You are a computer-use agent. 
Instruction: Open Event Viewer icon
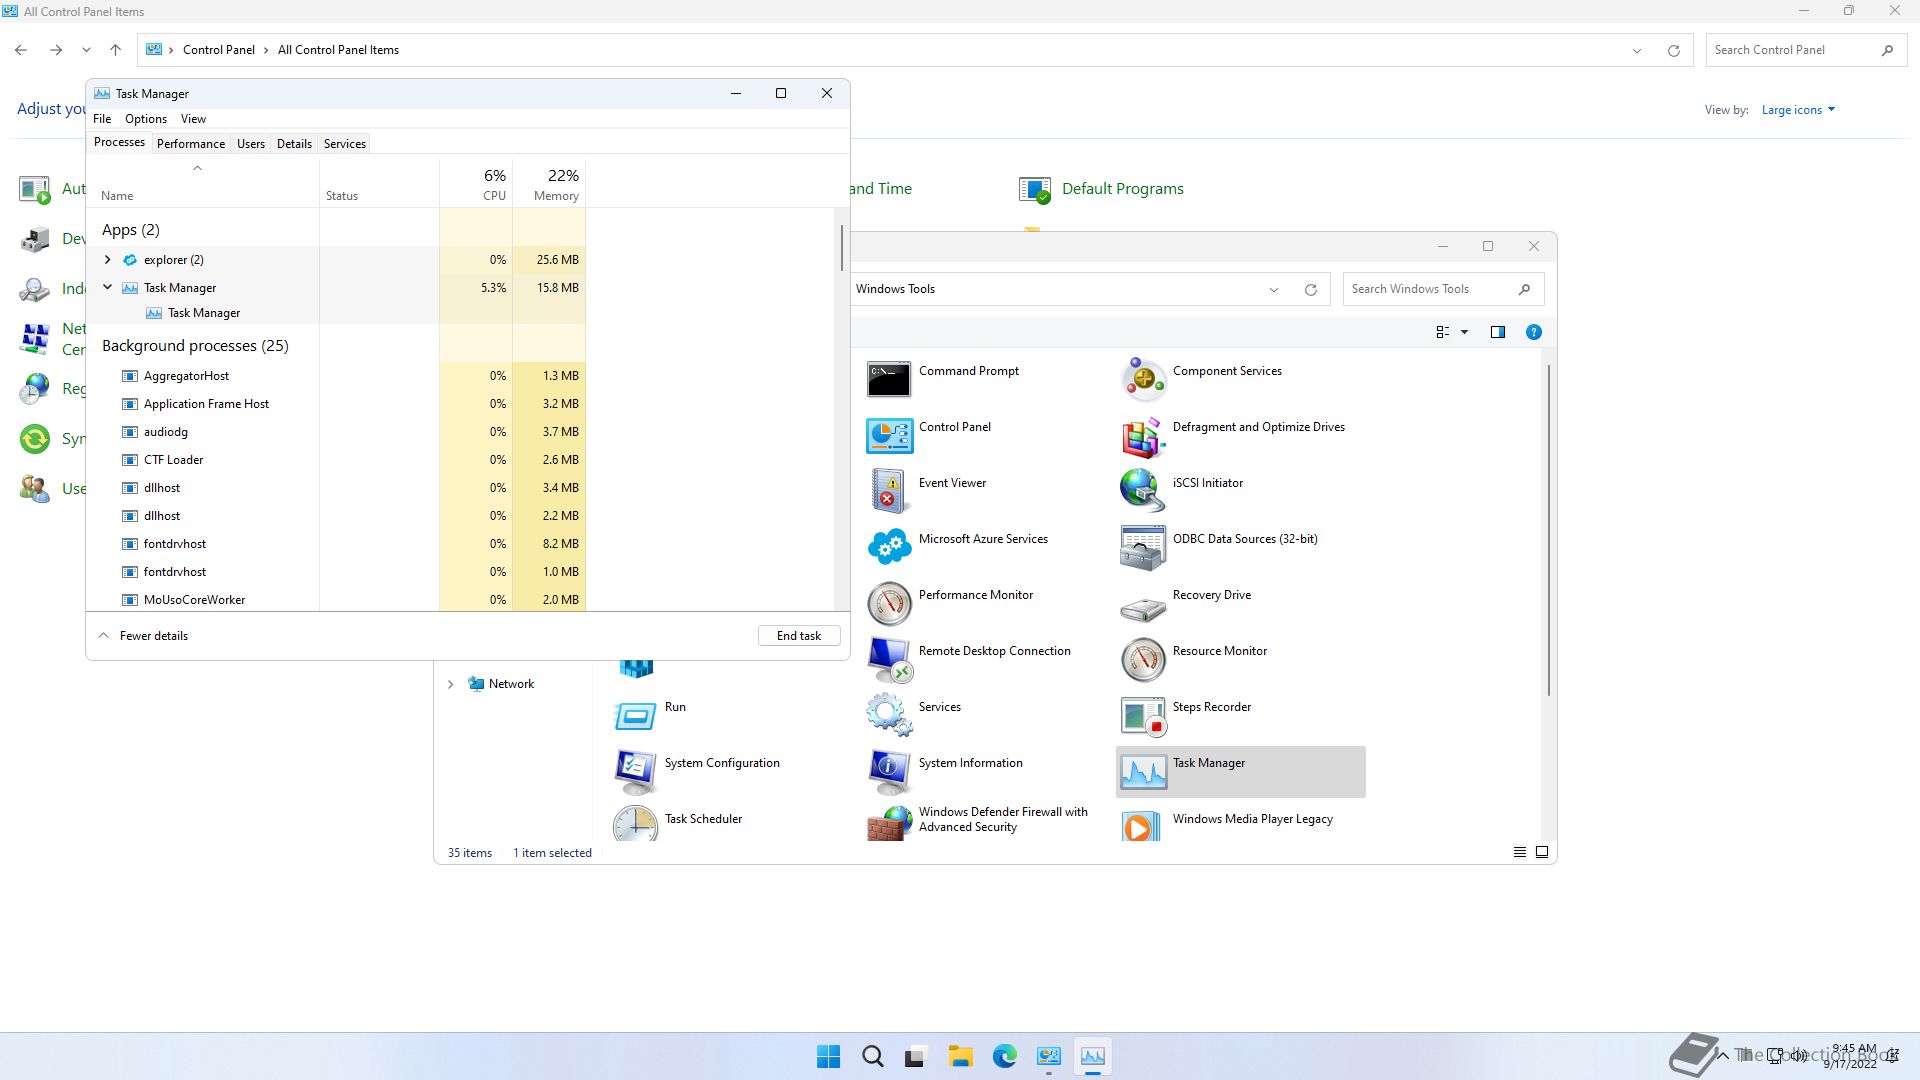(x=889, y=491)
